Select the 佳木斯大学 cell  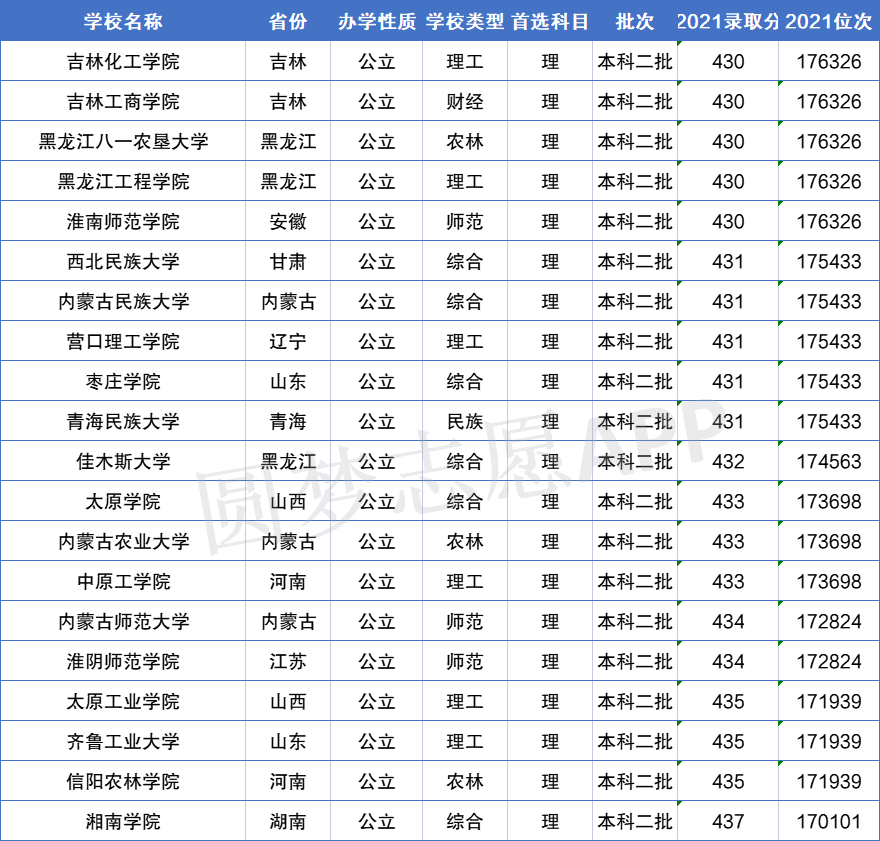tap(123, 461)
